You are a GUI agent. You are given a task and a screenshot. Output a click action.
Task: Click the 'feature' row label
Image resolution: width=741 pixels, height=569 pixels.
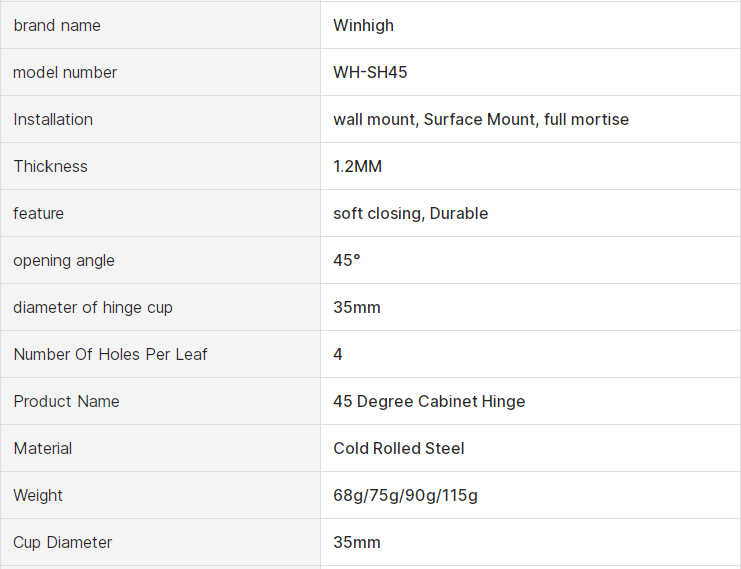click(x=38, y=214)
